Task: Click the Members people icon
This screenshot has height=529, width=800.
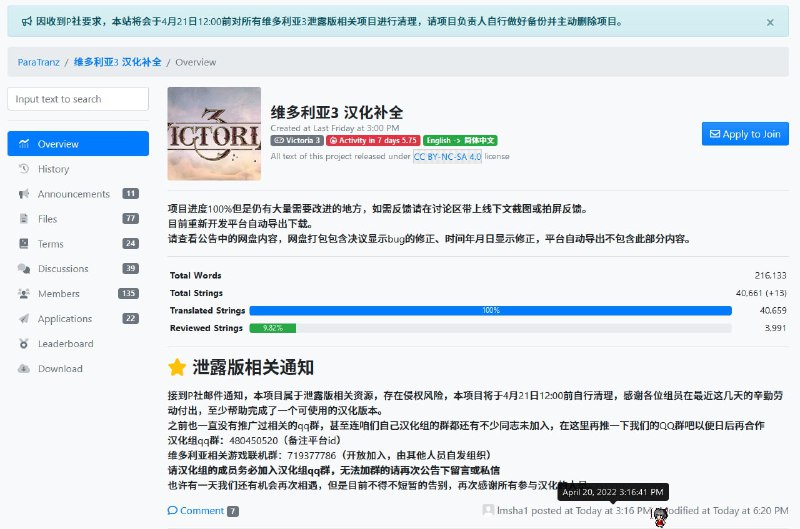Action: point(23,294)
